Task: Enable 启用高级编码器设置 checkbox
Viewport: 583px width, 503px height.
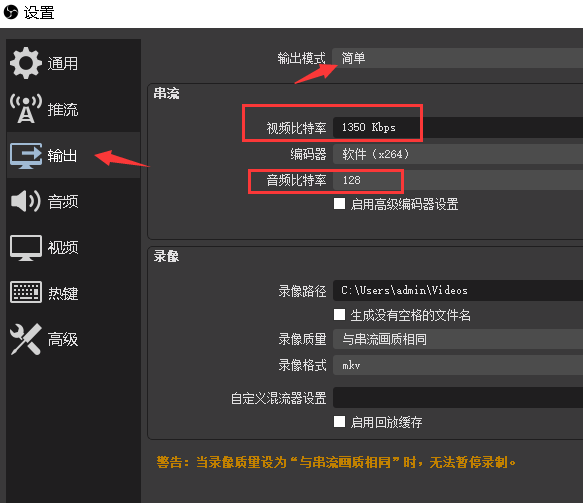Action: (339, 204)
